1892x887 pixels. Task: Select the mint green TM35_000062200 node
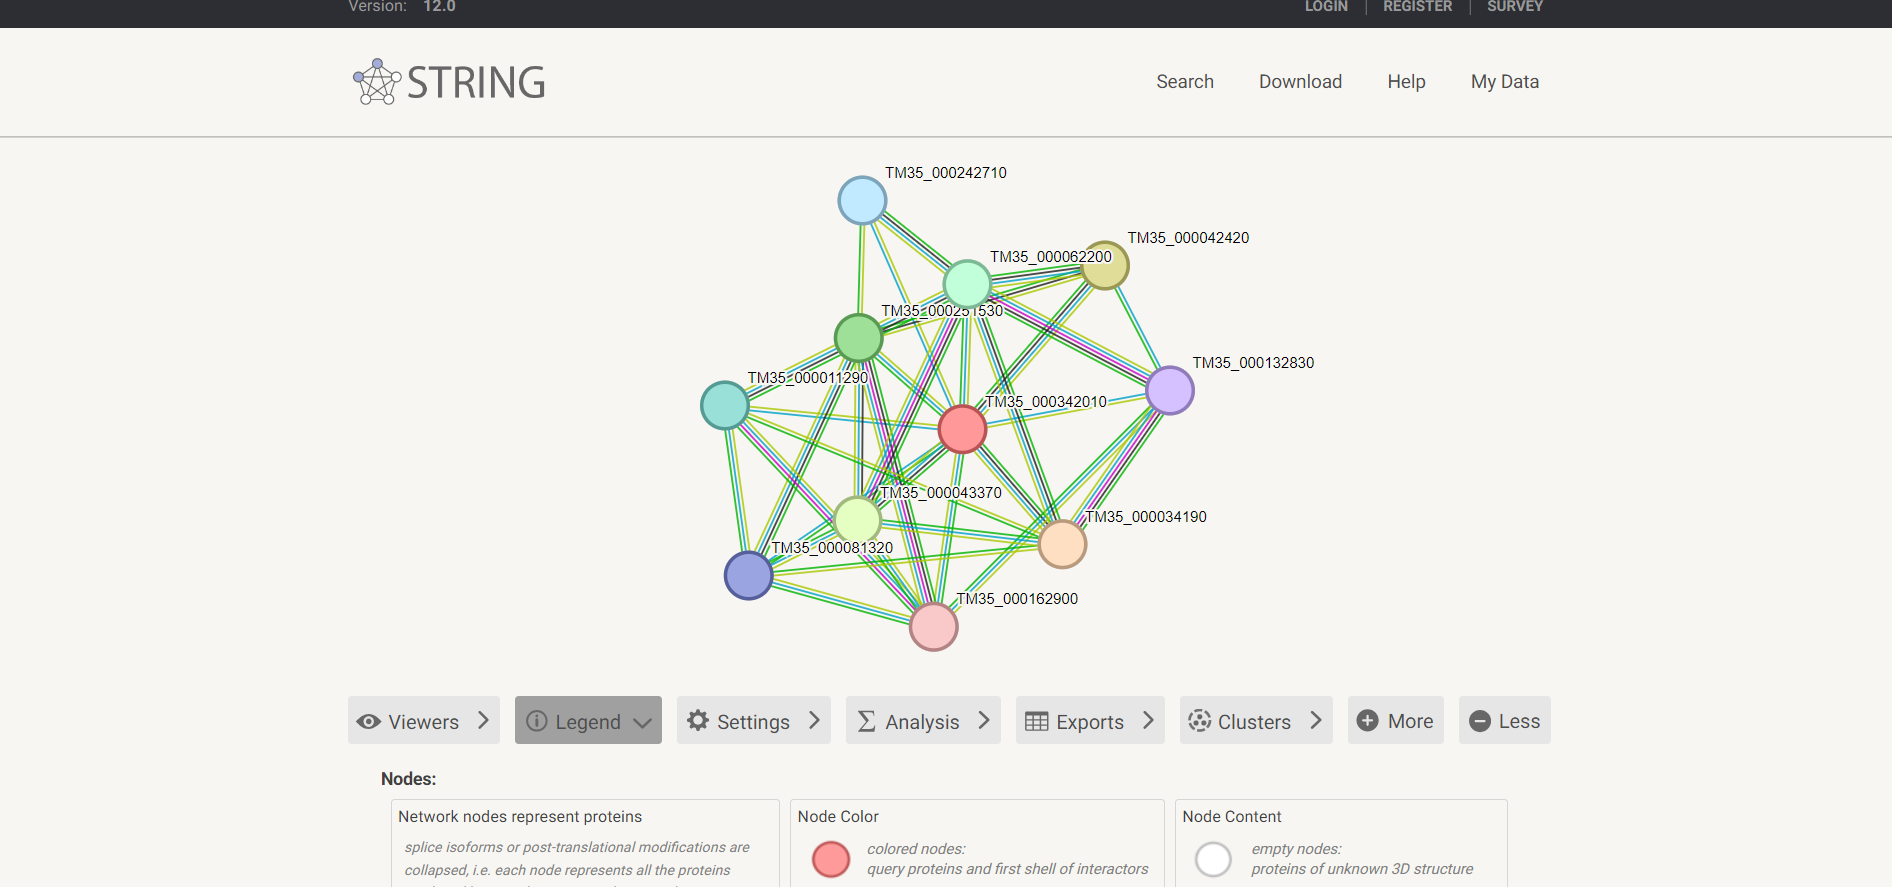click(967, 284)
